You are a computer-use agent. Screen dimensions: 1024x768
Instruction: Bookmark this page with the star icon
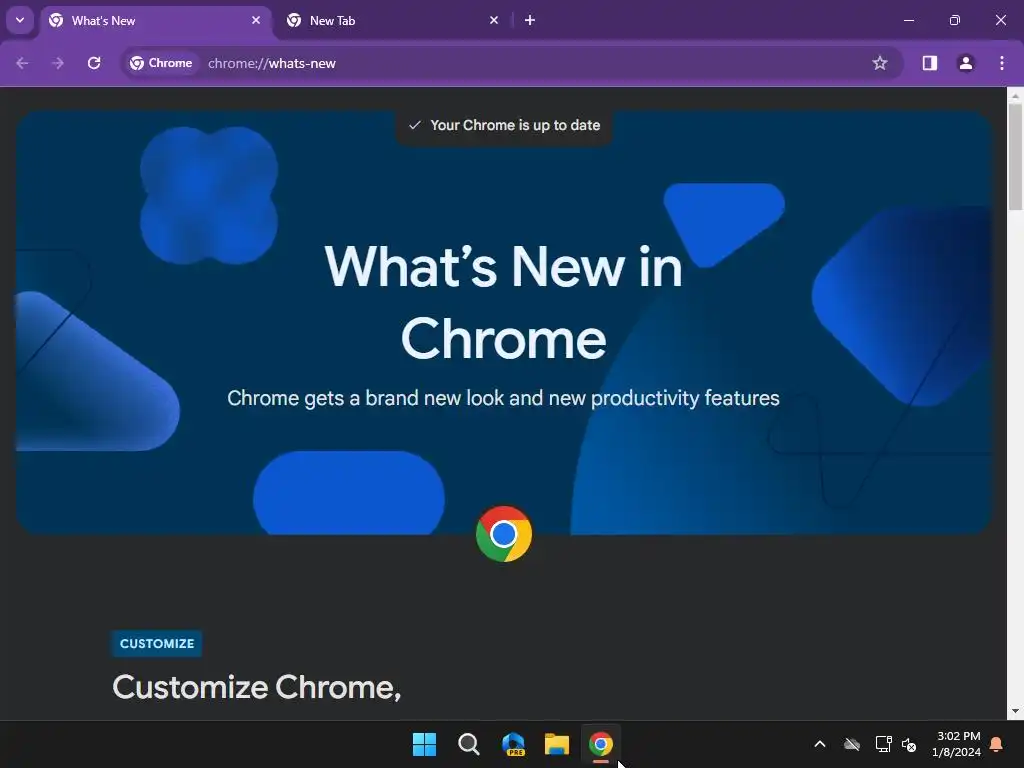[x=880, y=63]
